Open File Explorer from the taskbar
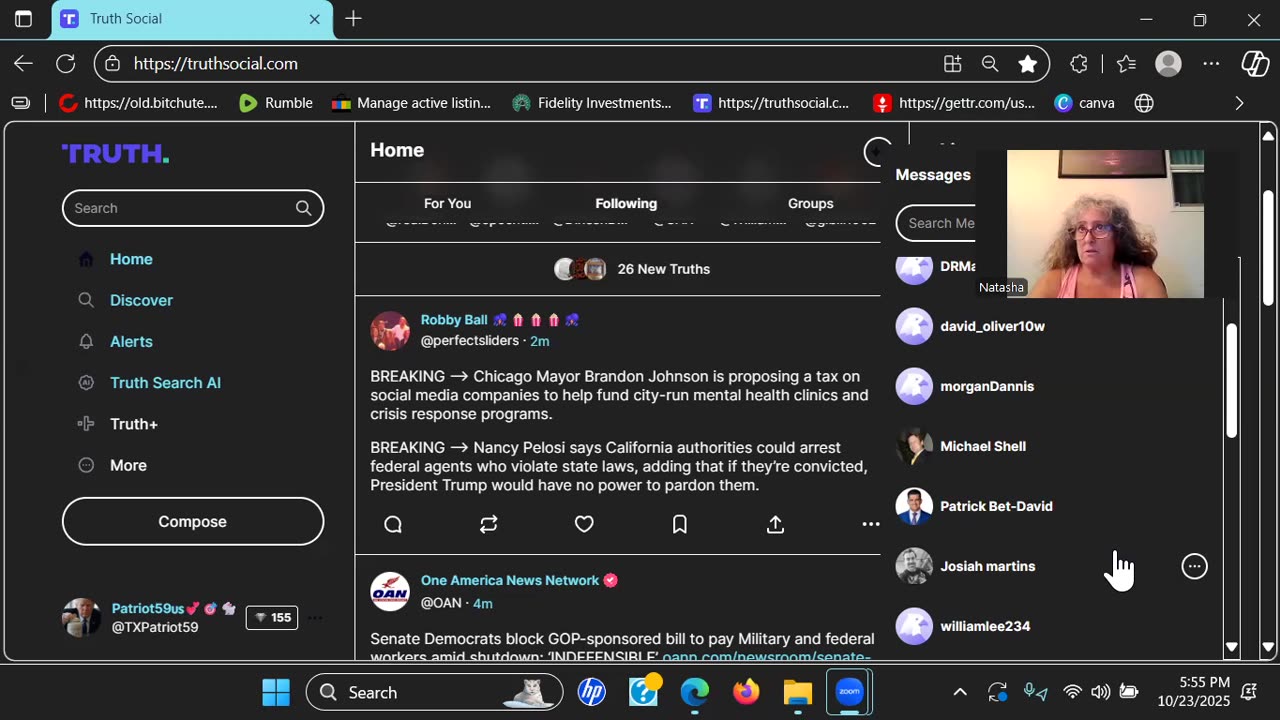Image resolution: width=1280 pixels, height=720 pixels. point(797,692)
